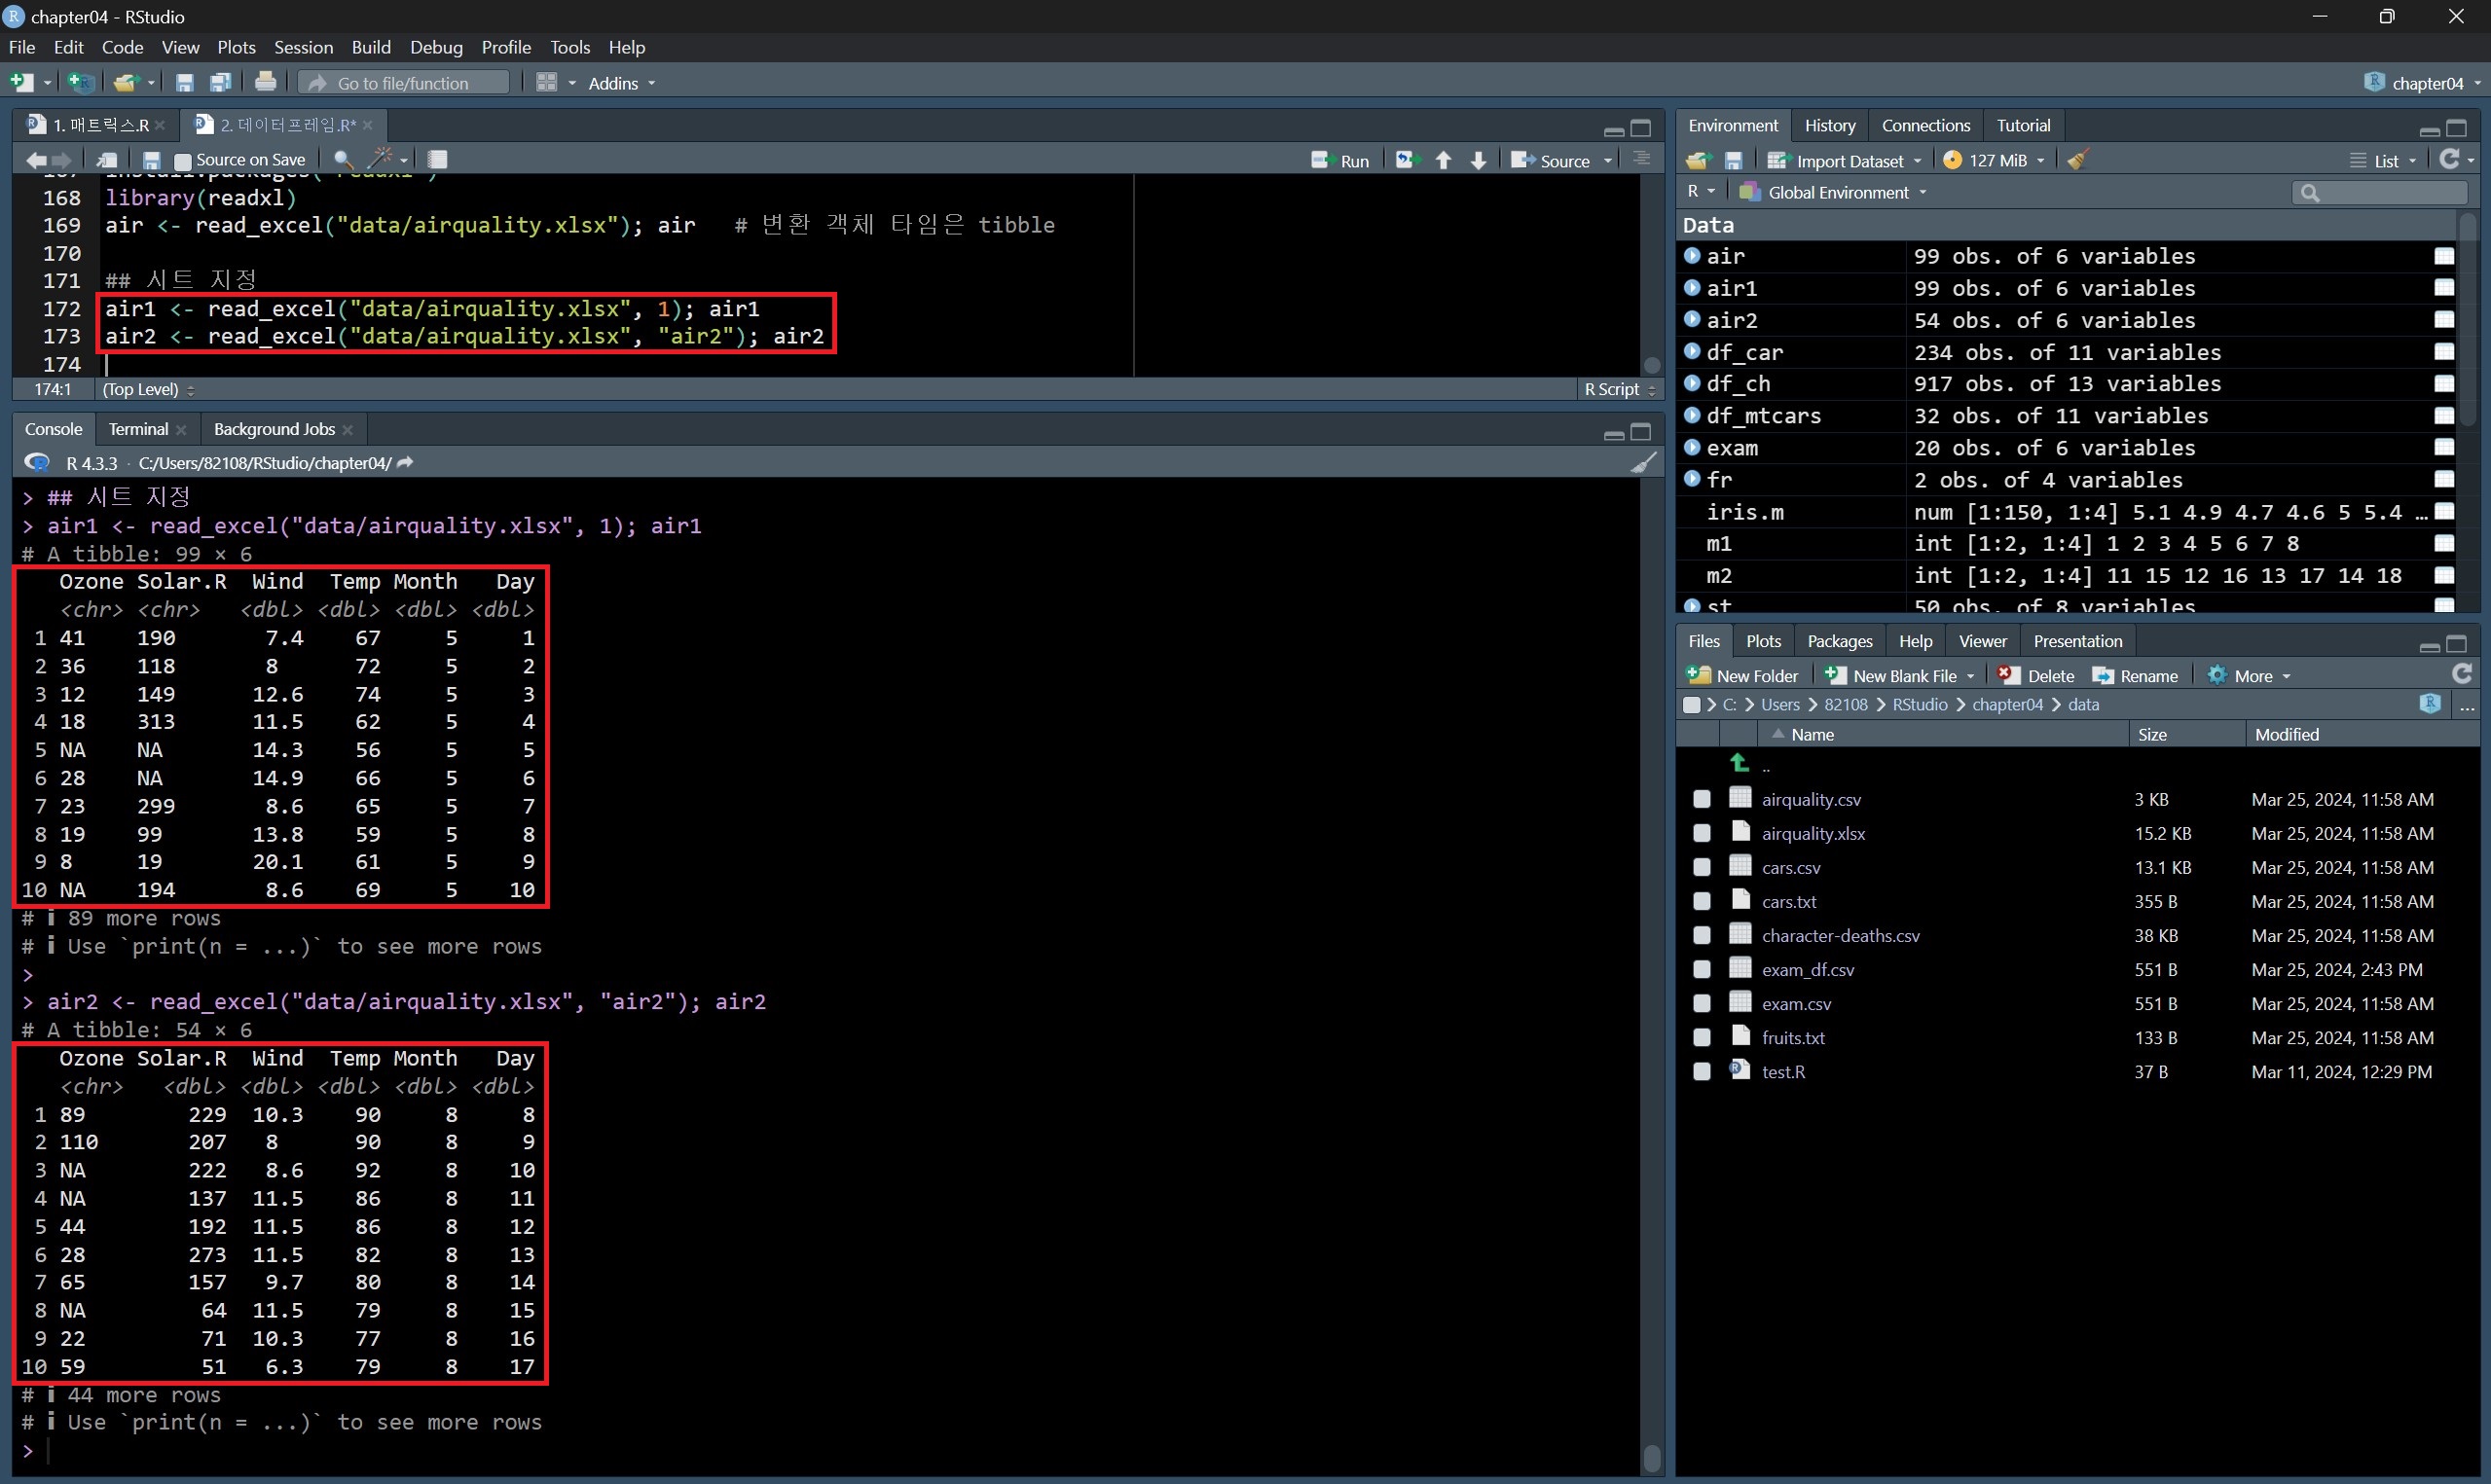Open the Session menu
The image size is (2491, 1484).
pos(303,47)
